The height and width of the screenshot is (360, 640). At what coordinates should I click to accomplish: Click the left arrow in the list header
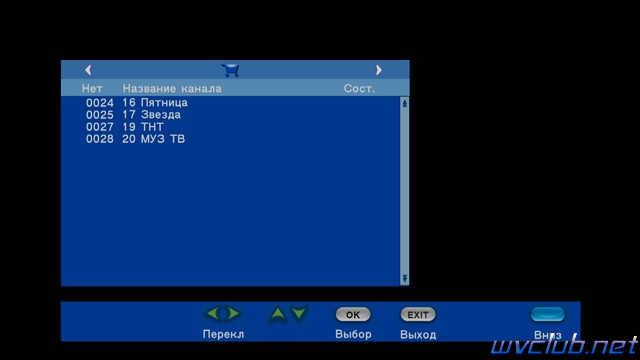pos(88,70)
